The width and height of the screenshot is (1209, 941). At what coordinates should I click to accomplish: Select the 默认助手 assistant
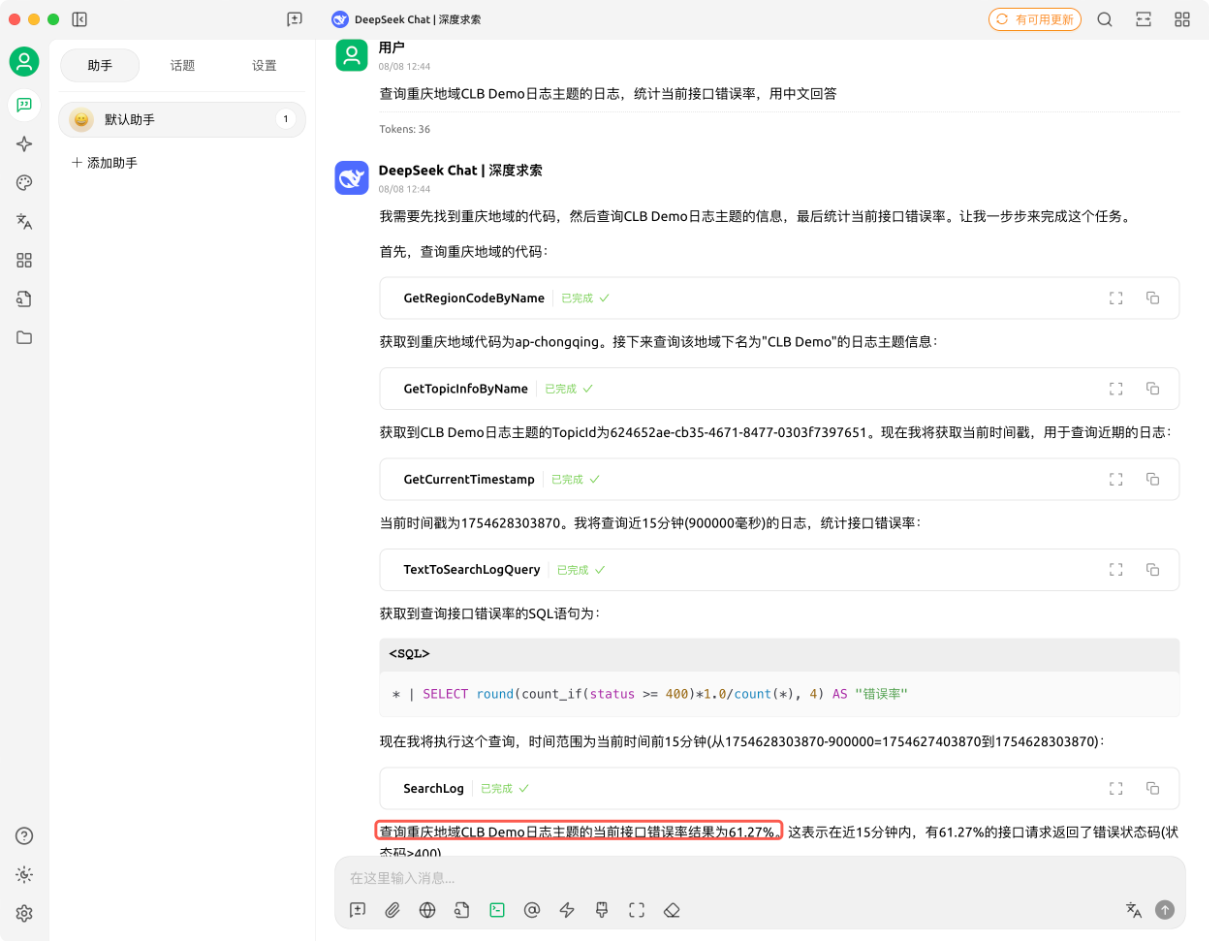pos(182,119)
